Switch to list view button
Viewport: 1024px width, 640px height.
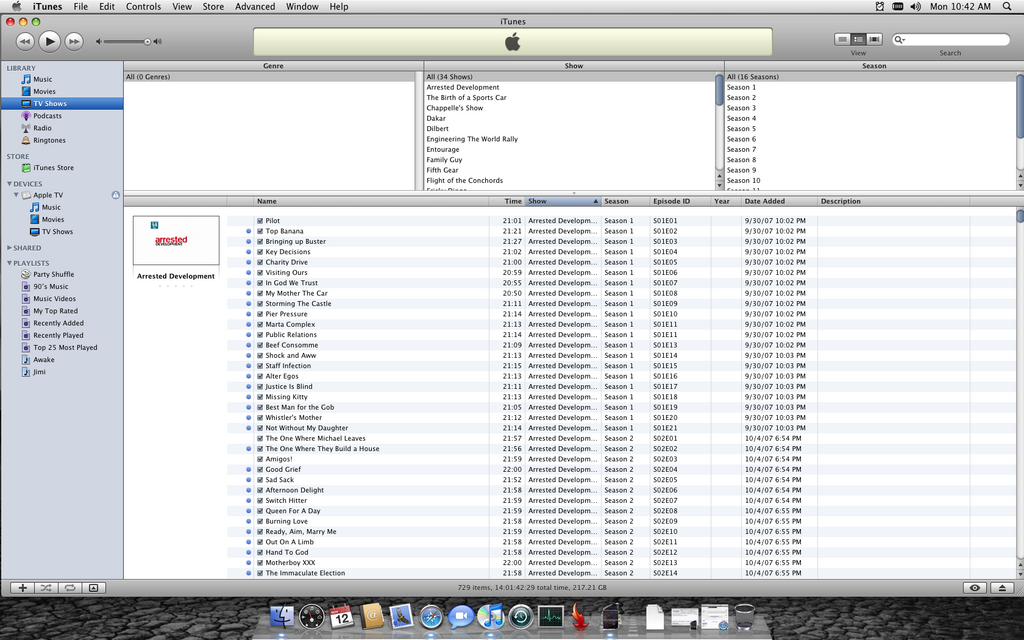pos(842,40)
